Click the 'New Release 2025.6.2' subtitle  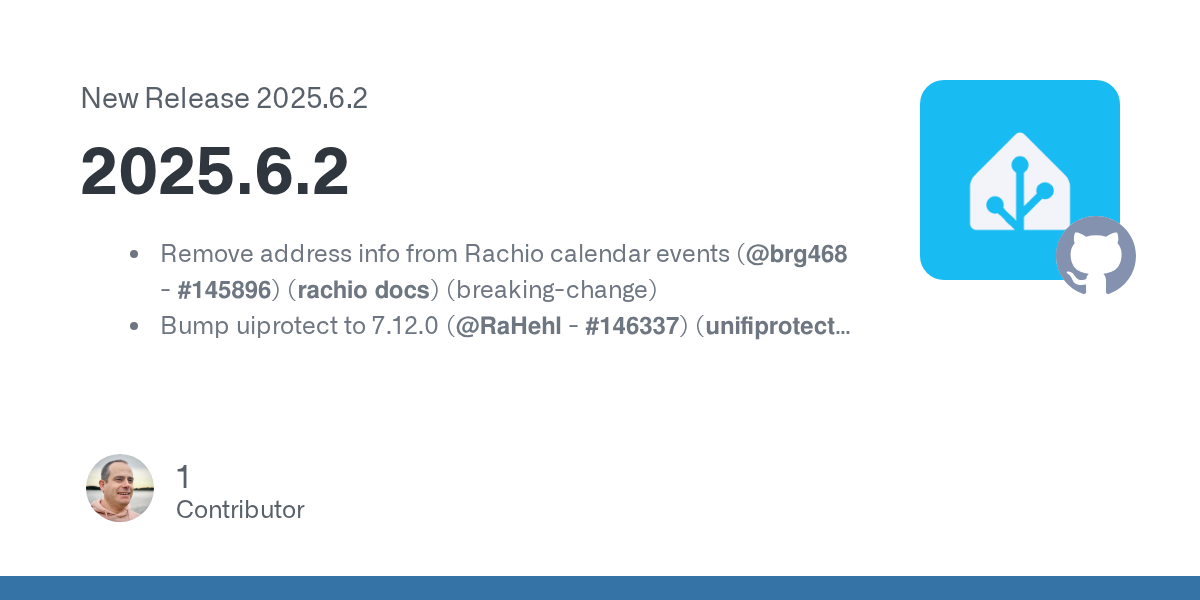[x=224, y=98]
